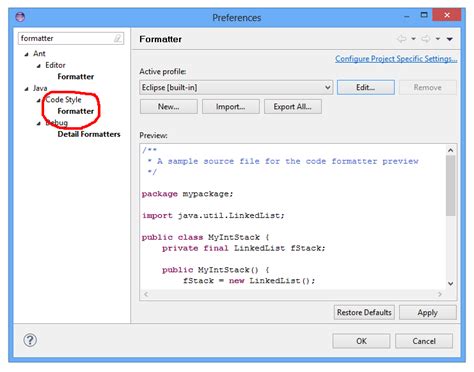
Task: Click the preview horizontal scroll right arrow
Action: [x=440, y=294]
